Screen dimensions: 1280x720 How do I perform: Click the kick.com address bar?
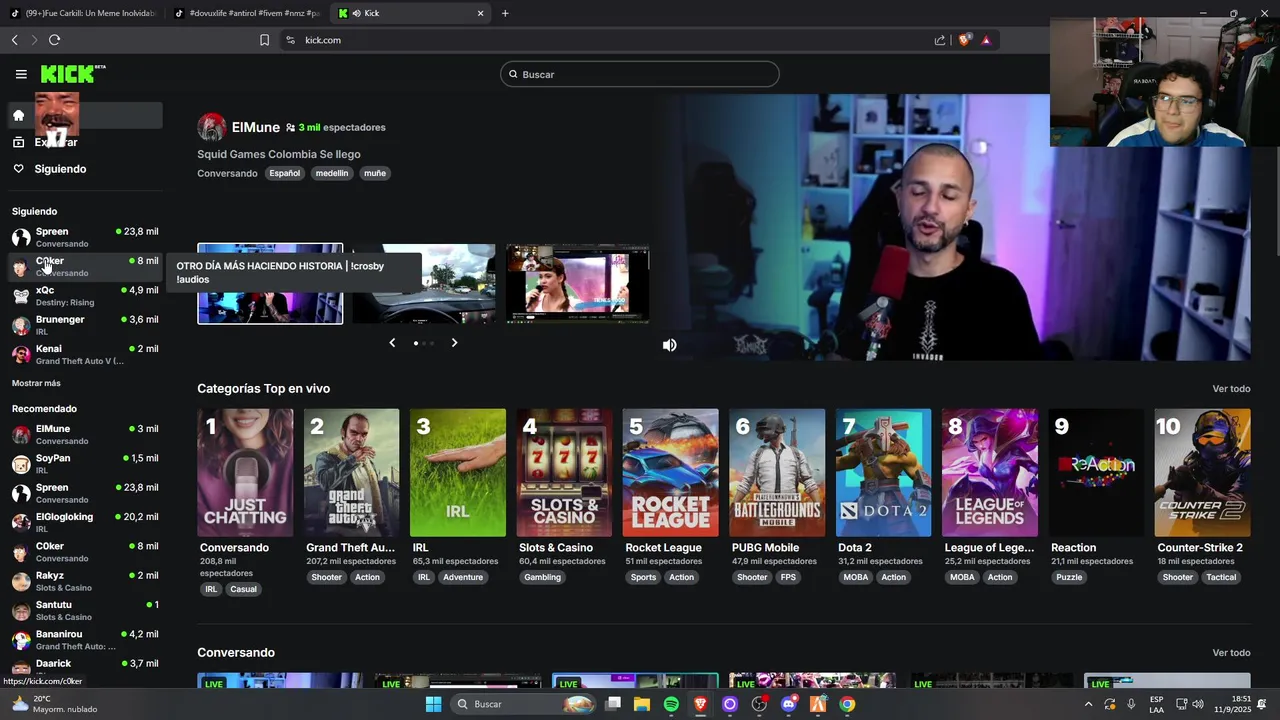[x=600, y=40]
